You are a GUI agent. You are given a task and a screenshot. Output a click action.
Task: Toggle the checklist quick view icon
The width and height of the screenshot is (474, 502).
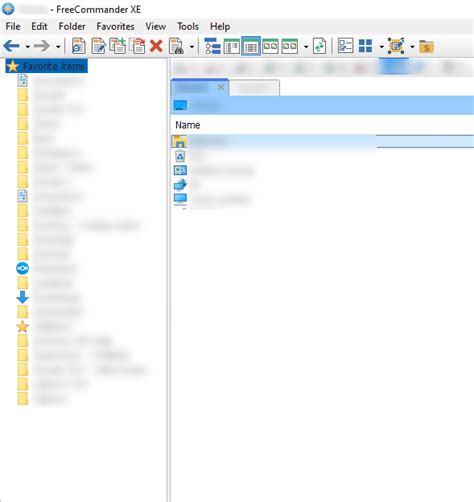point(345,46)
